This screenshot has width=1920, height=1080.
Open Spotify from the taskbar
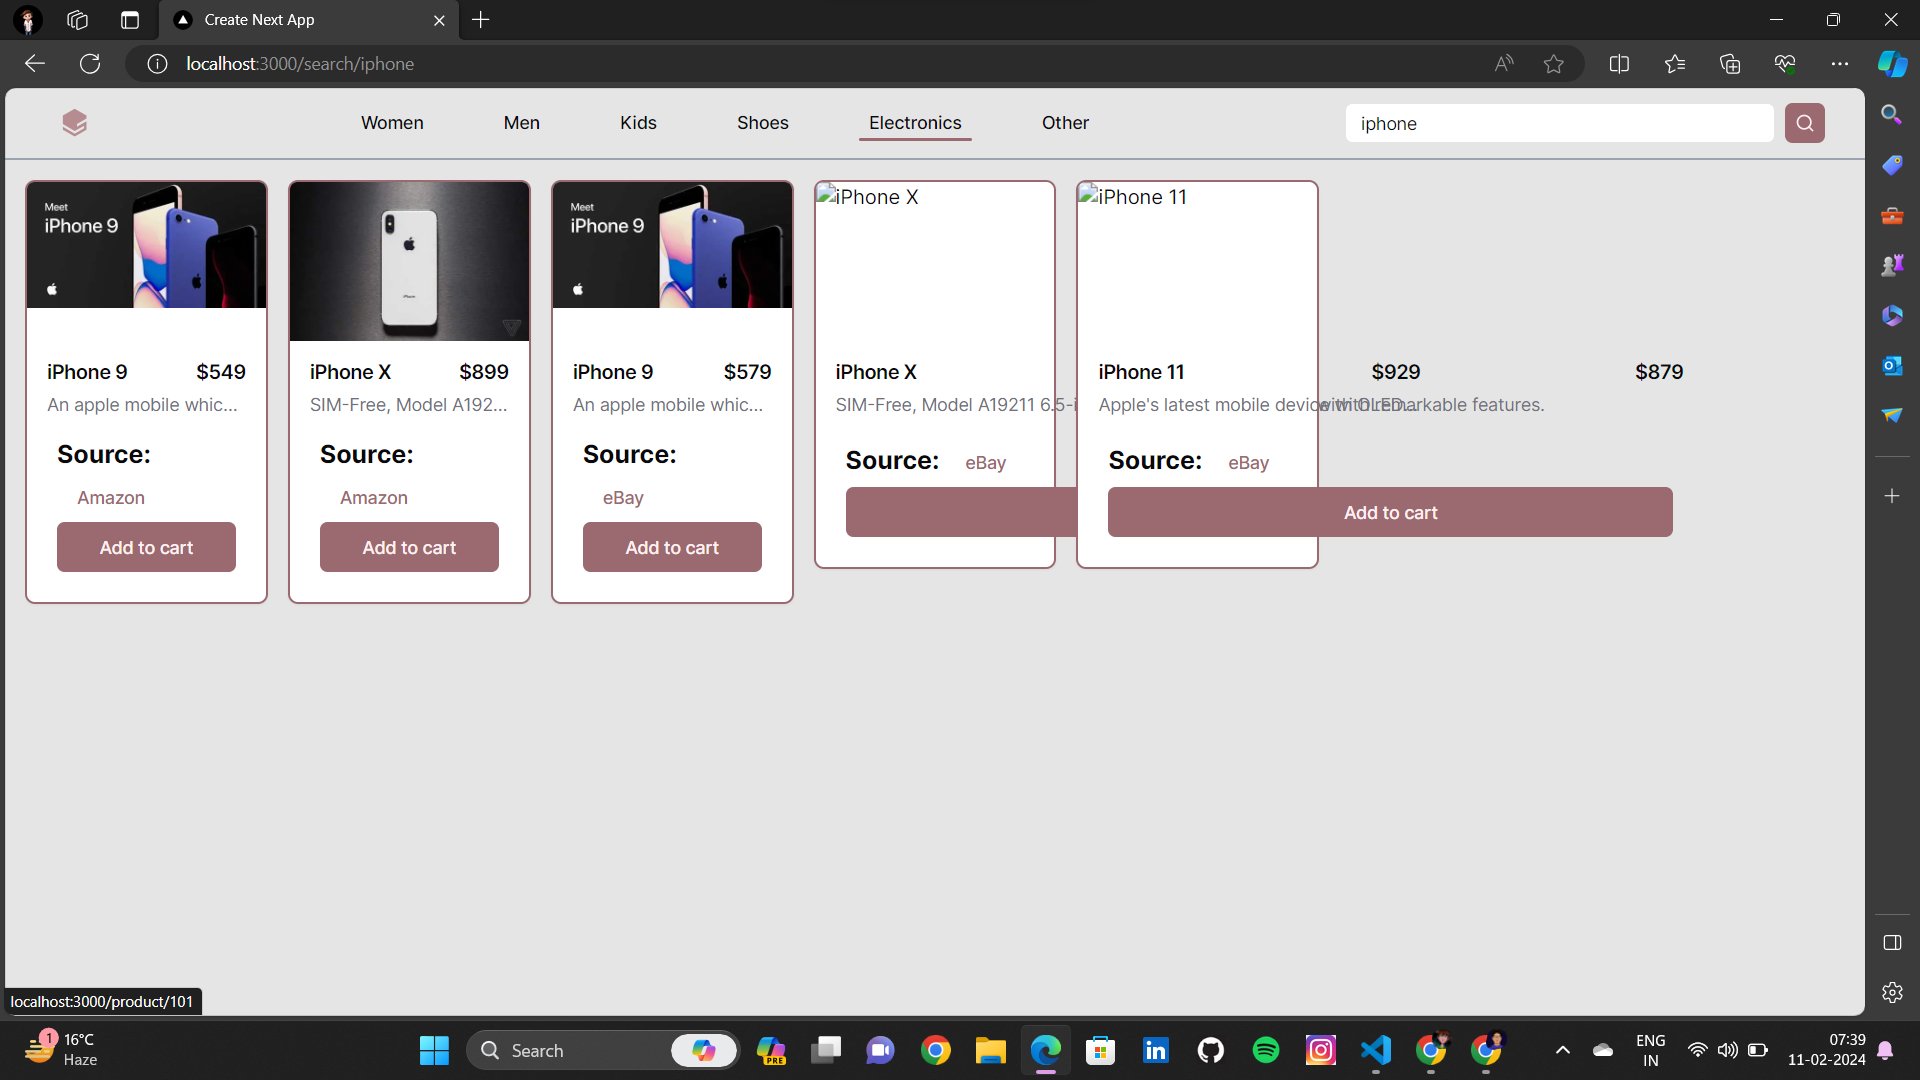(1266, 1050)
